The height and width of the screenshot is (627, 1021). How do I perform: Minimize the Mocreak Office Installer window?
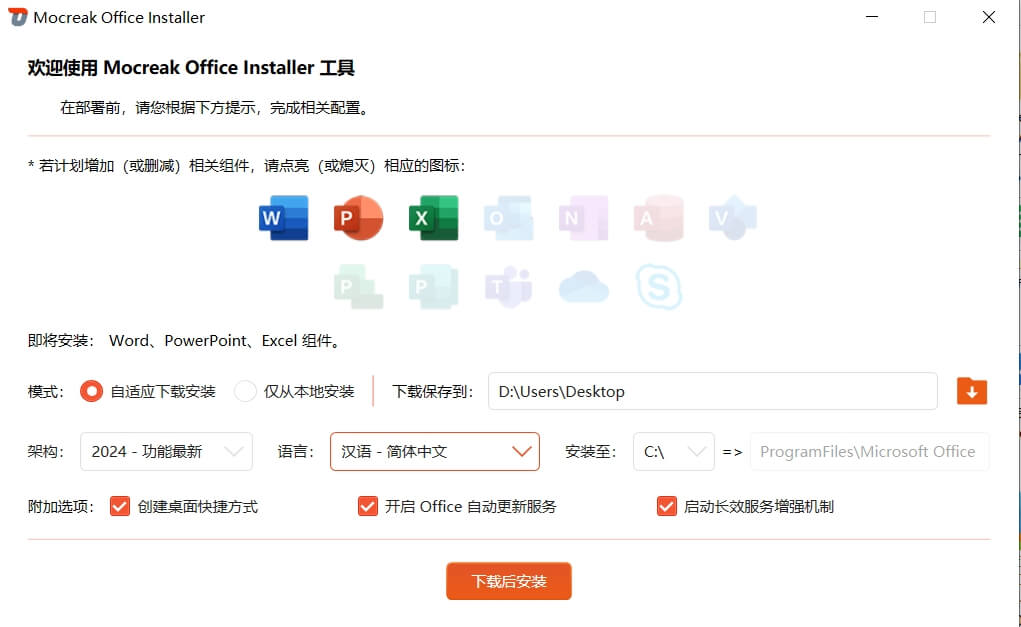(872, 17)
